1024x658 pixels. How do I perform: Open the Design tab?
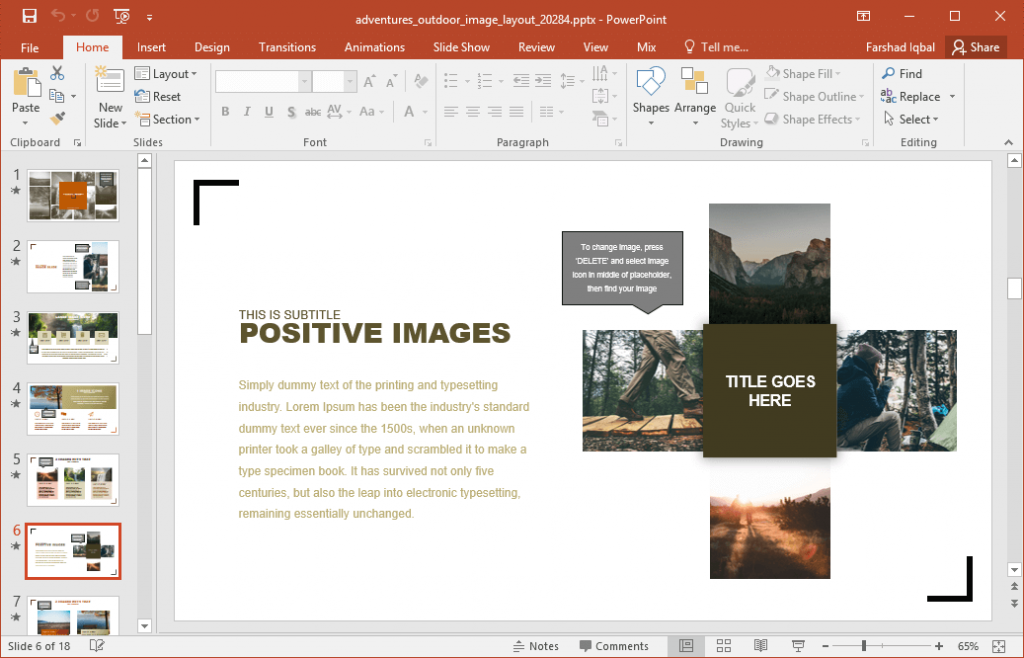pyautogui.click(x=211, y=47)
